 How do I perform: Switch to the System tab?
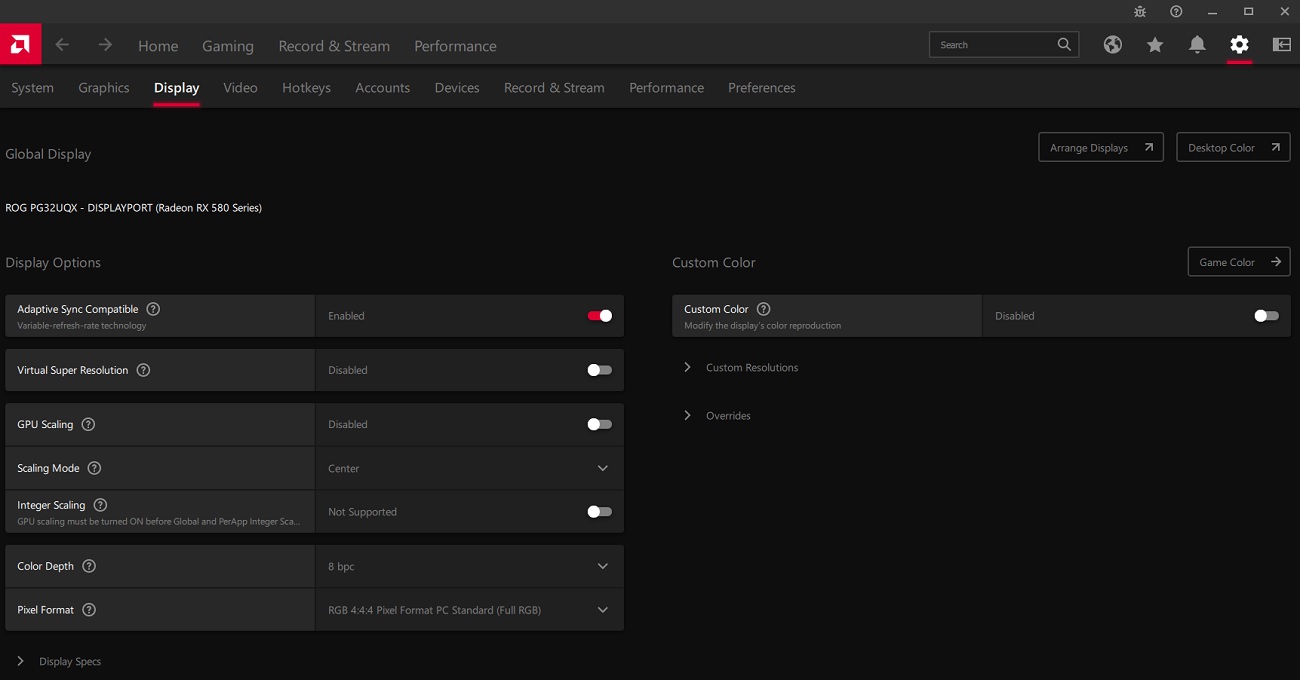(x=32, y=88)
